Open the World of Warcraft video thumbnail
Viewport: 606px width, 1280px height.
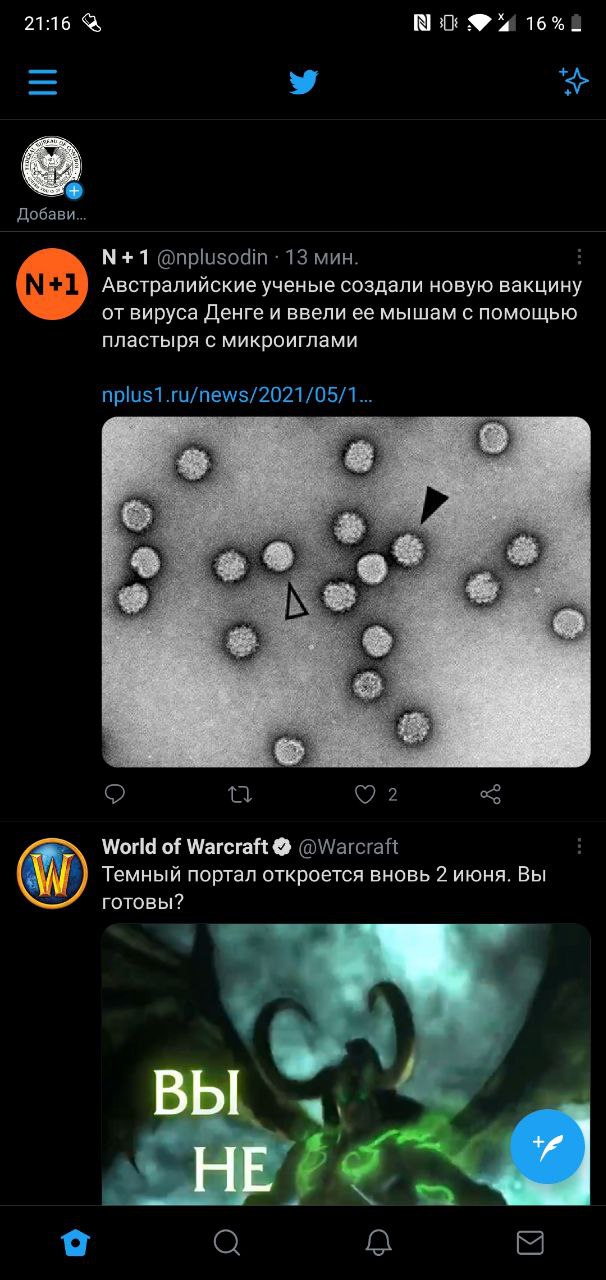tap(346, 1063)
